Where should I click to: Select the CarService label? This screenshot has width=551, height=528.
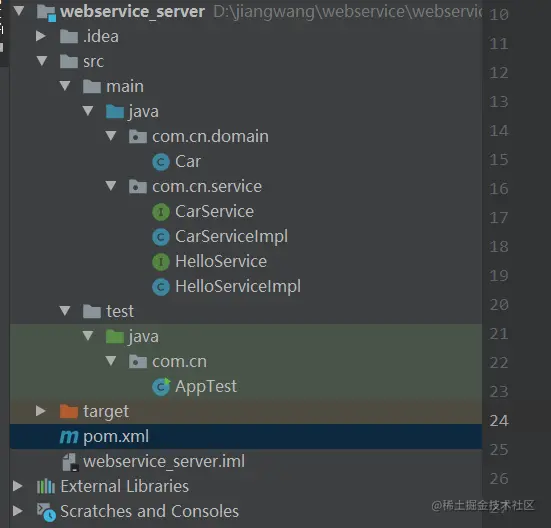pyautogui.click(x=215, y=211)
